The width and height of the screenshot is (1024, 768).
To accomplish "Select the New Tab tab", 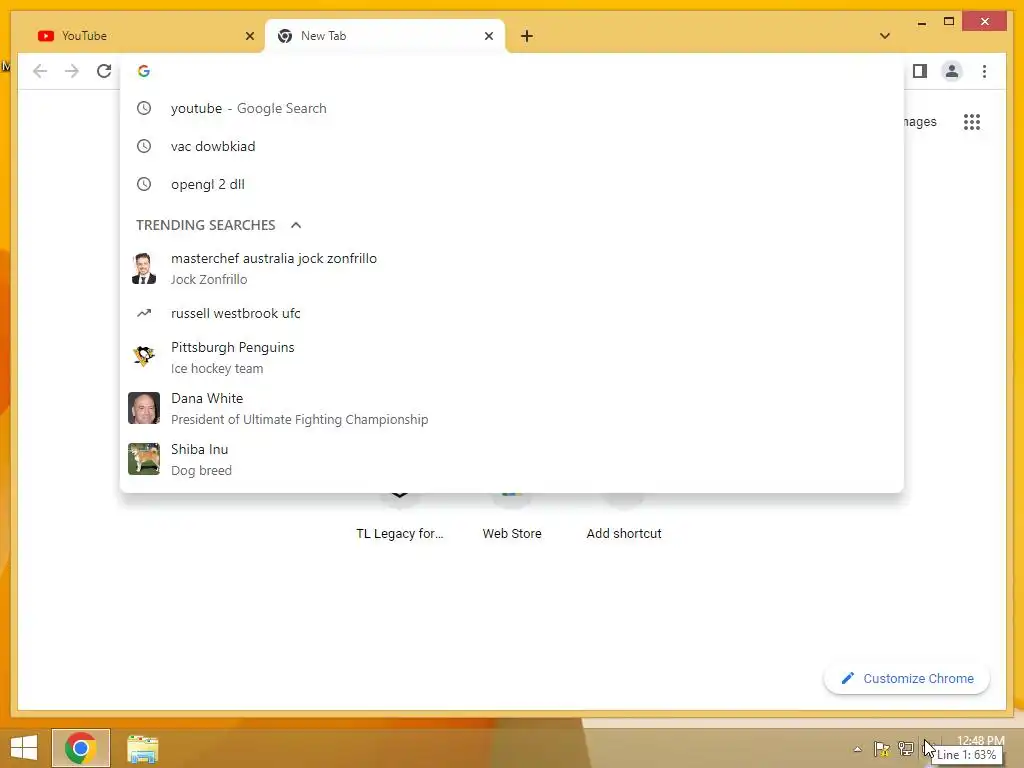I will tap(385, 36).
